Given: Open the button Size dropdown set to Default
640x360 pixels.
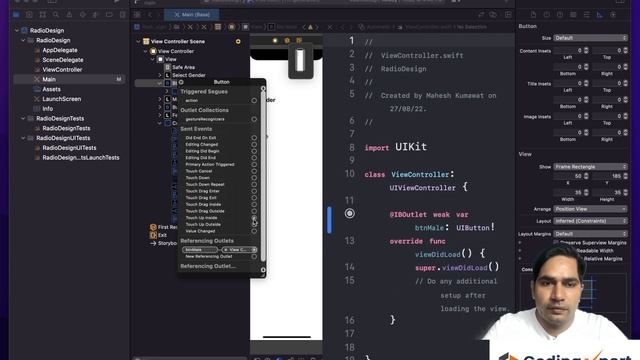Looking at the screenshot, I should pos(590,38).
